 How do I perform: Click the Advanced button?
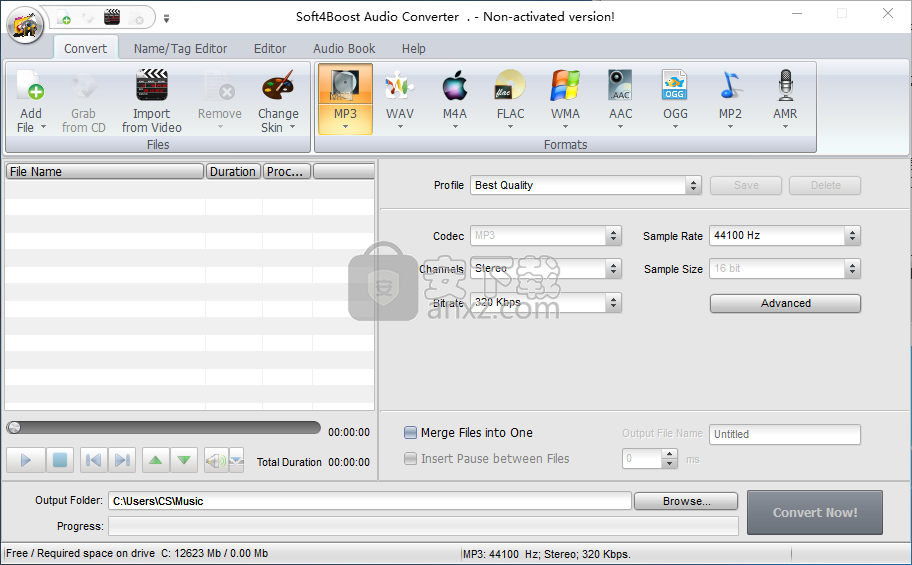click(785, 303)
